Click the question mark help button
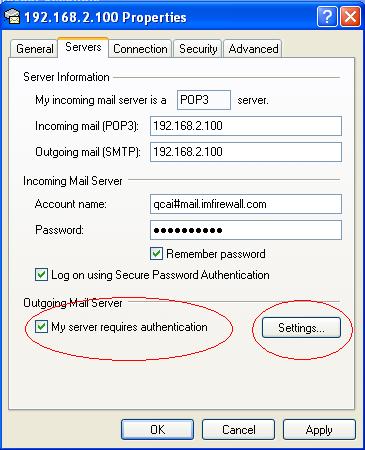This screenshot has height=450, width=365. [x=327, y=16]
